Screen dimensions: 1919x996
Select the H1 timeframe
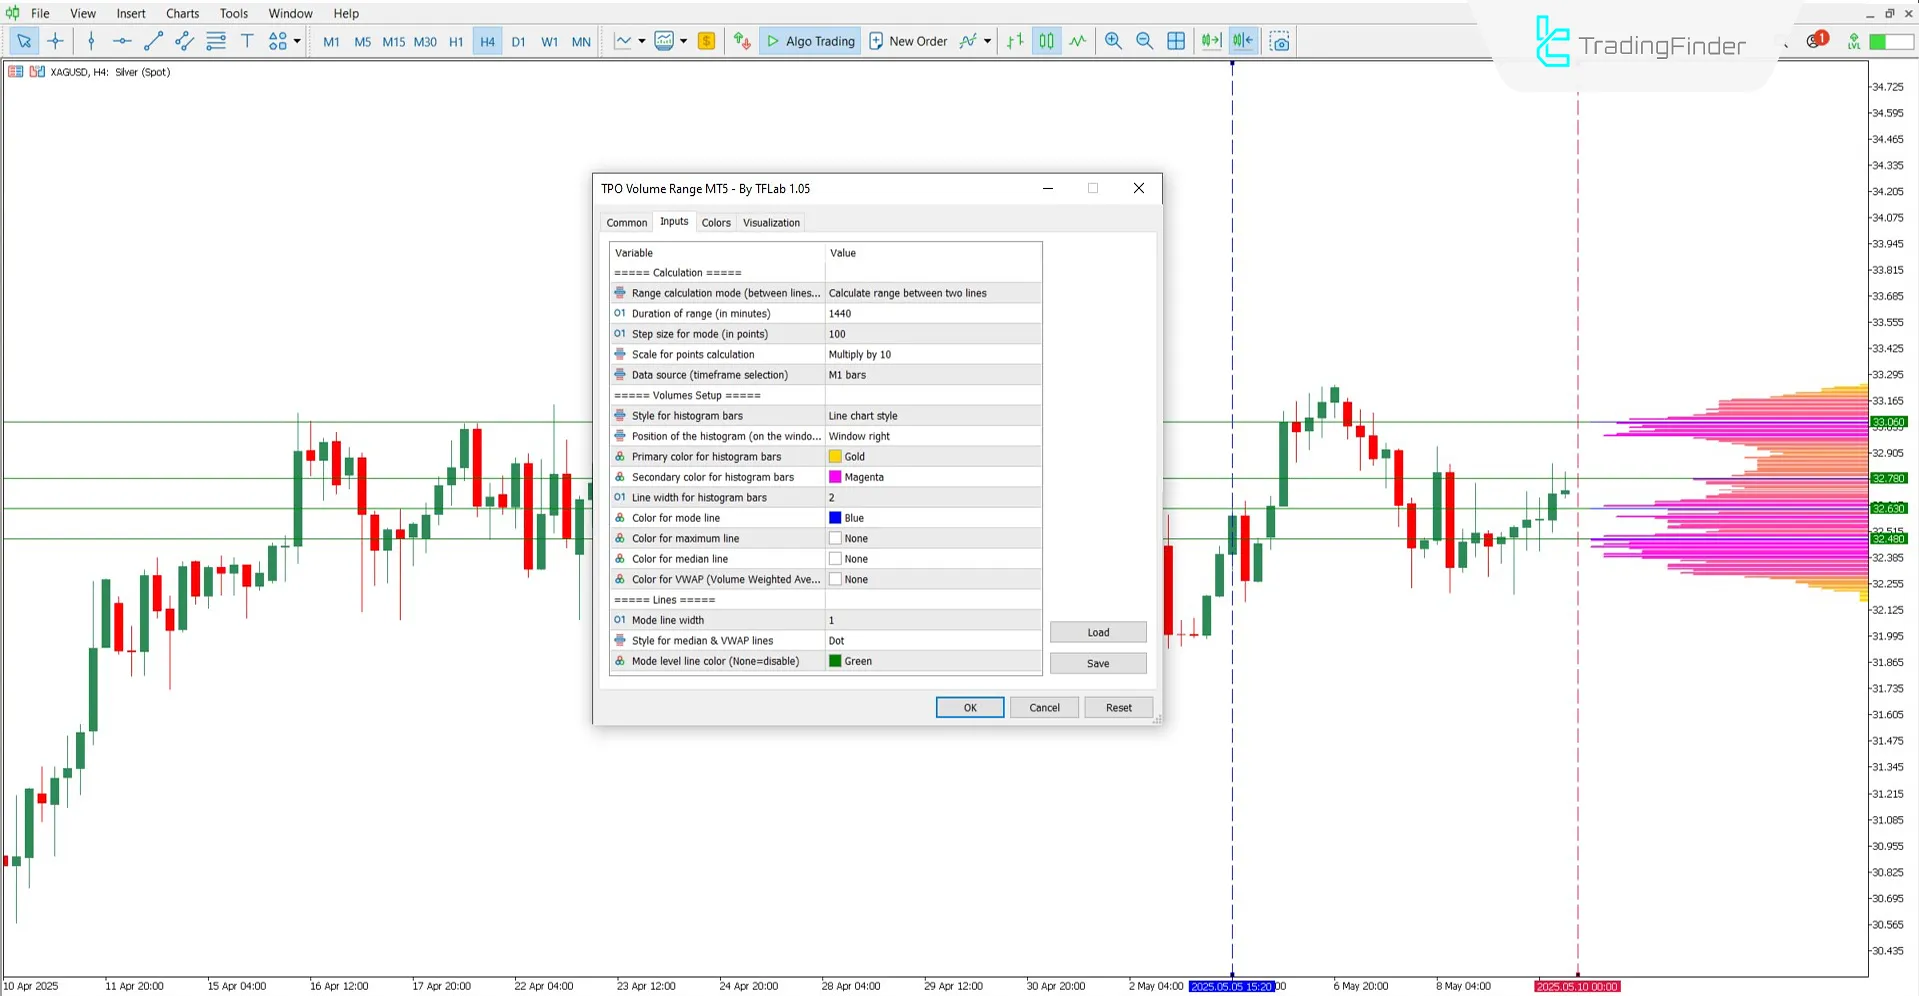(456, 41)
